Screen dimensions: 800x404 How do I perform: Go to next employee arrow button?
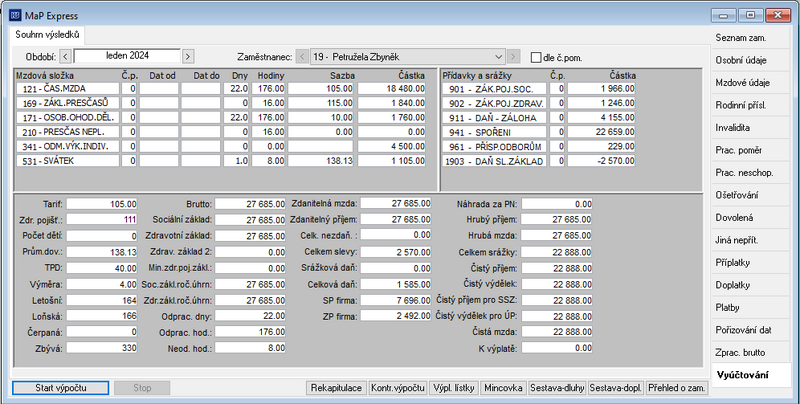coord(514,57)
